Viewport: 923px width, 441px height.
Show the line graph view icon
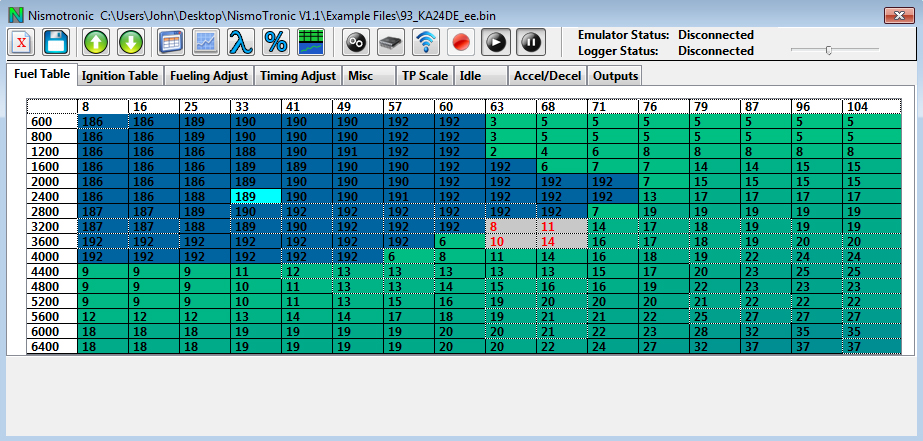[205, 43]
